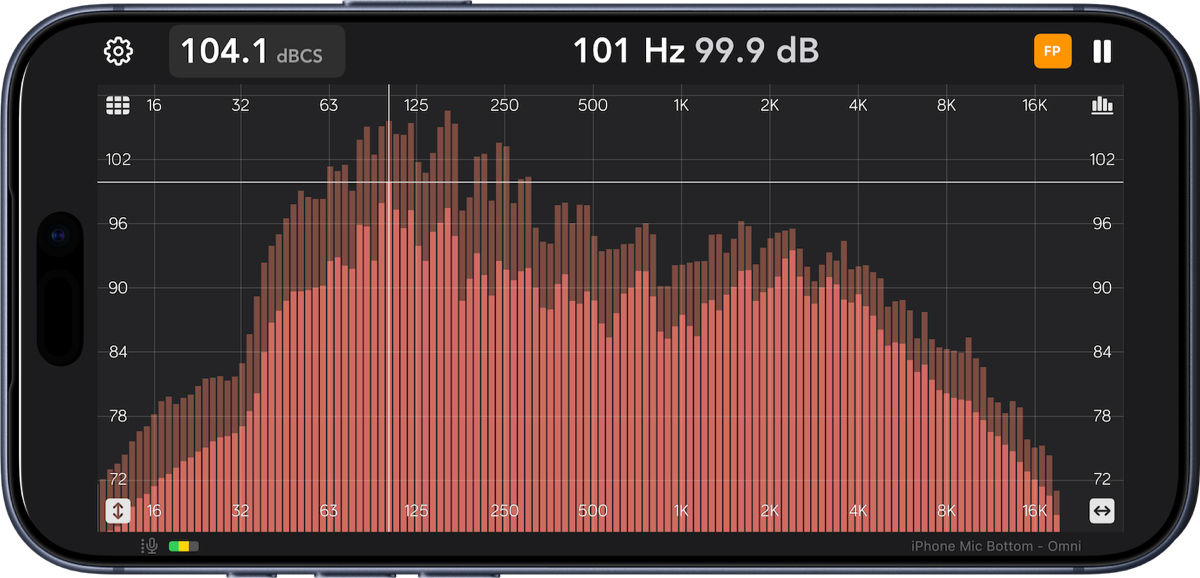Switch bar graph display mode icon
Image resolution: width=1200 pixels, height=578 pixels.
(1102, 105)
